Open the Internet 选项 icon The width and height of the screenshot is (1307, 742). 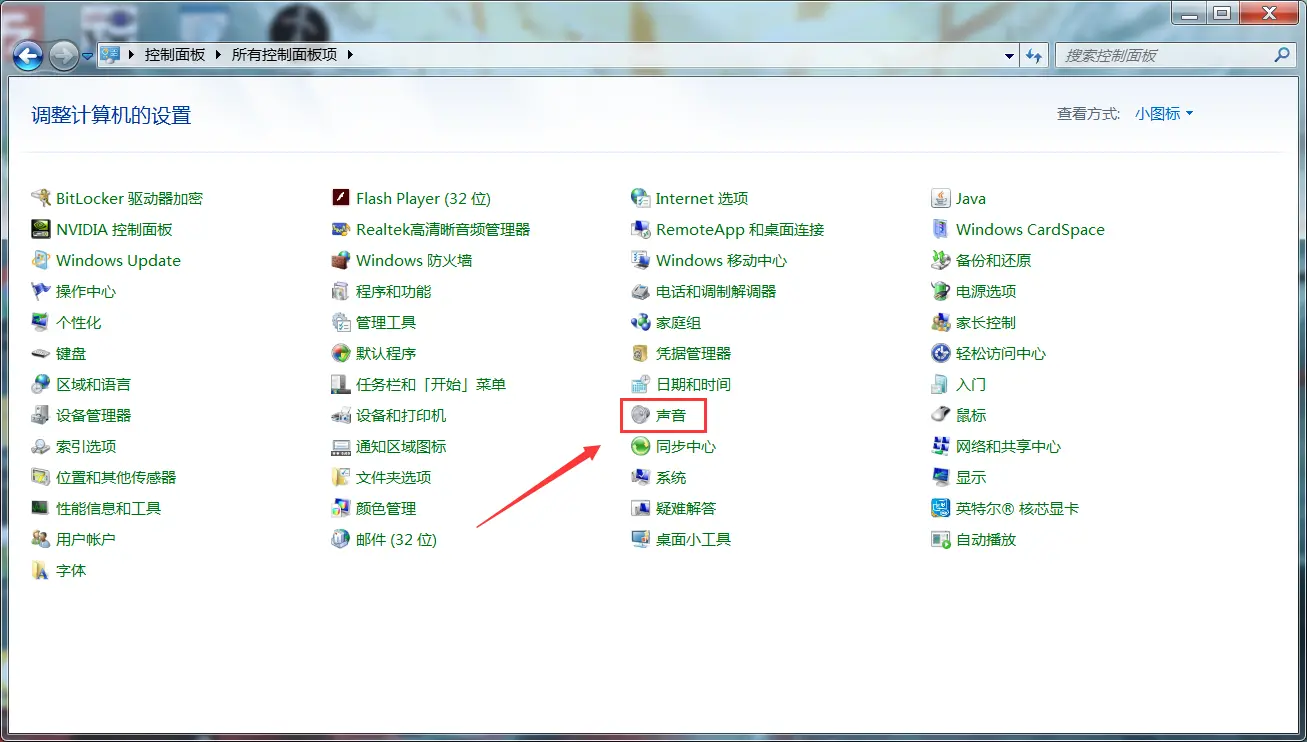click(640, 198)
